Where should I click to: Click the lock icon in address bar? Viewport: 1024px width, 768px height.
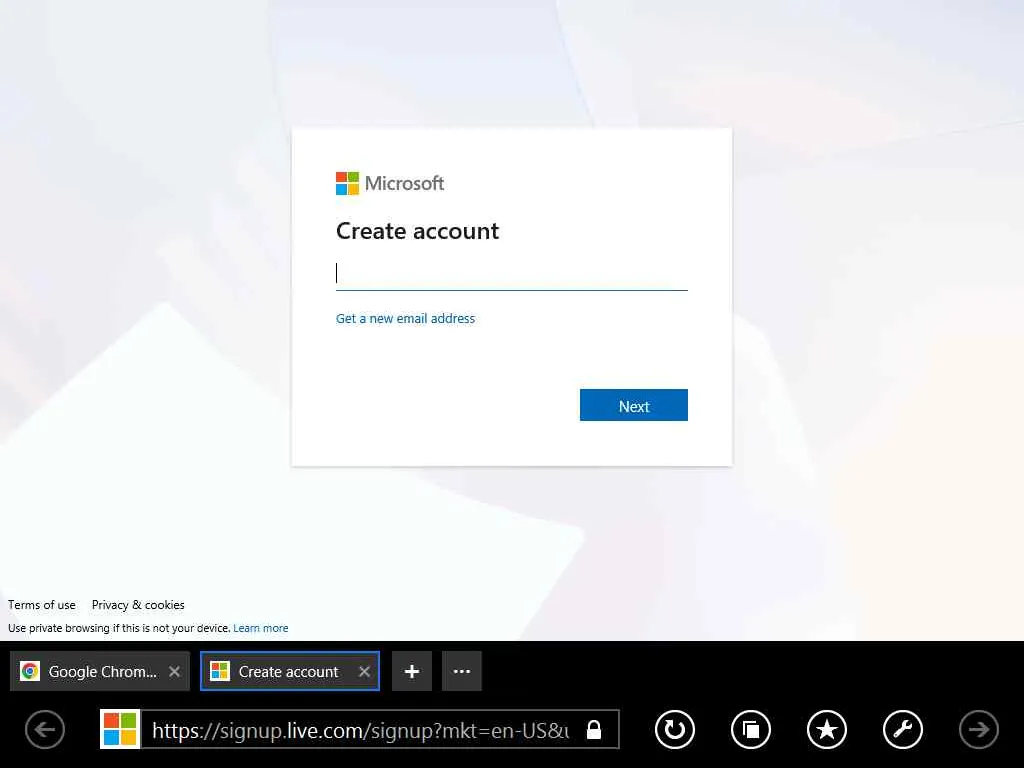click(594, 729)
